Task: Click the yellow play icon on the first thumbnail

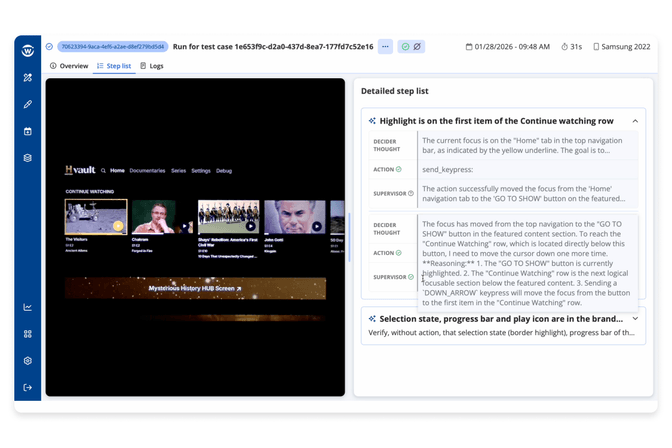Action: pos(118,226)
